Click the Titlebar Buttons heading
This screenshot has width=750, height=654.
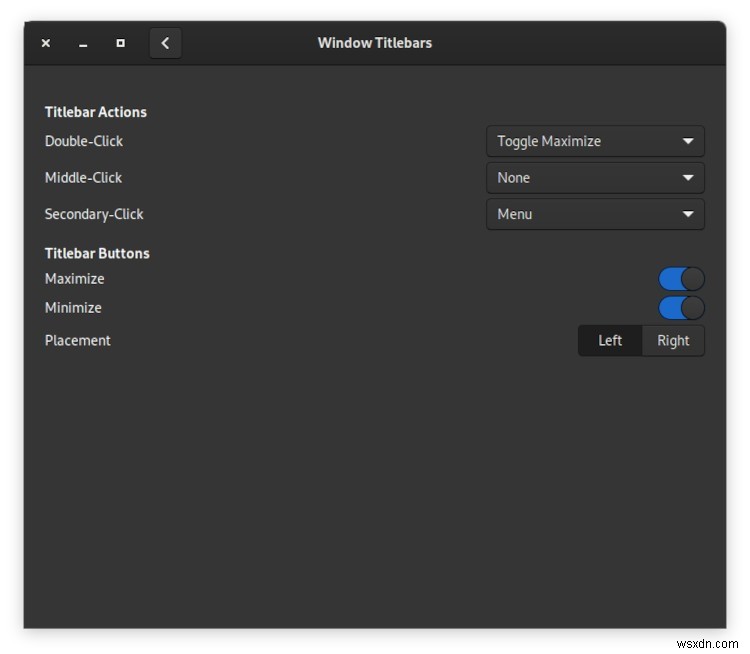pos(97,253)
